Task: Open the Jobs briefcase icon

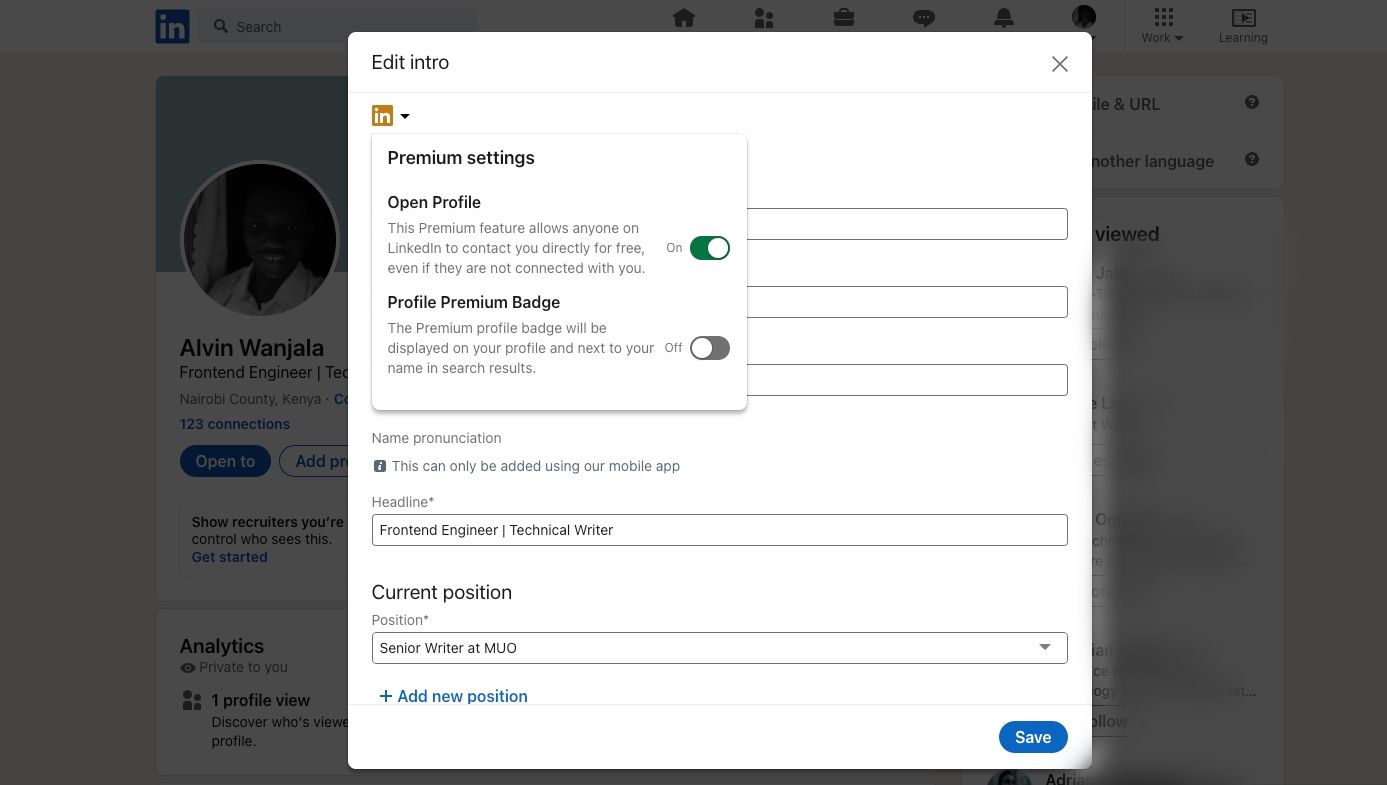Action: 844,18
